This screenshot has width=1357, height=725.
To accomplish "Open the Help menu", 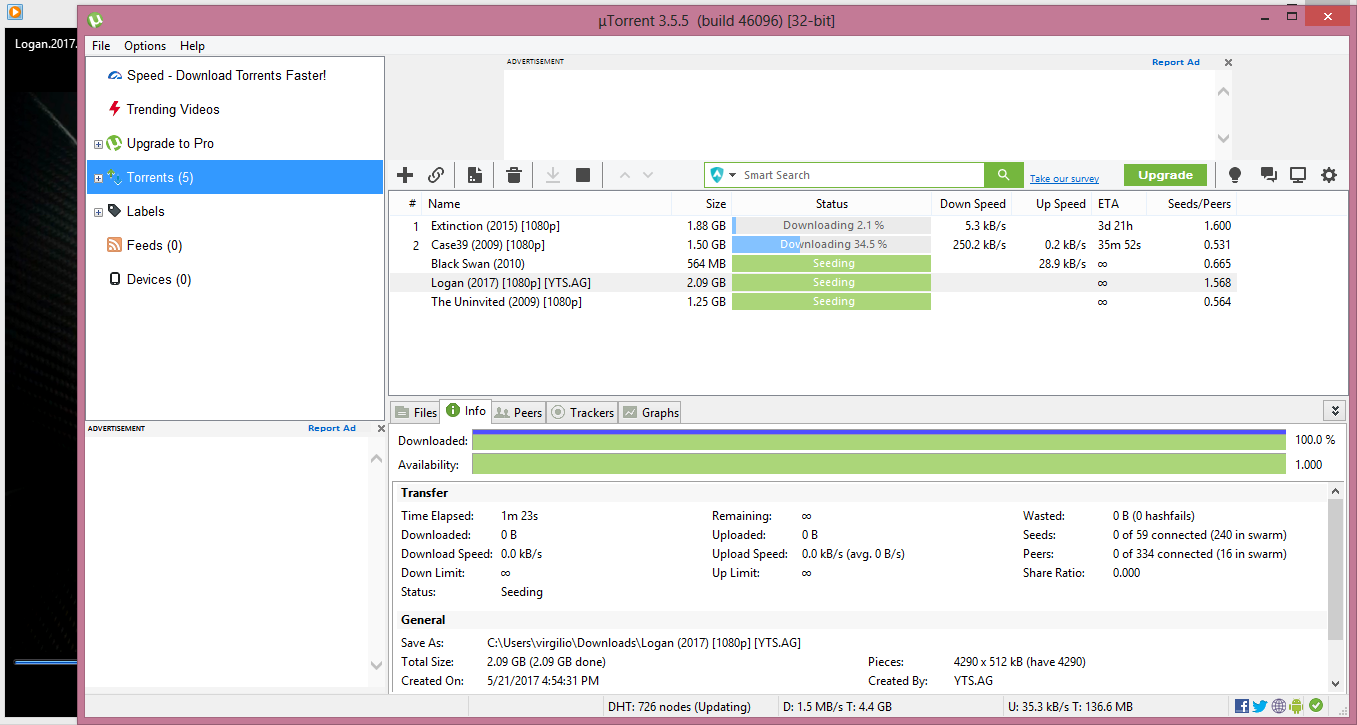I will tap(192, 46).
